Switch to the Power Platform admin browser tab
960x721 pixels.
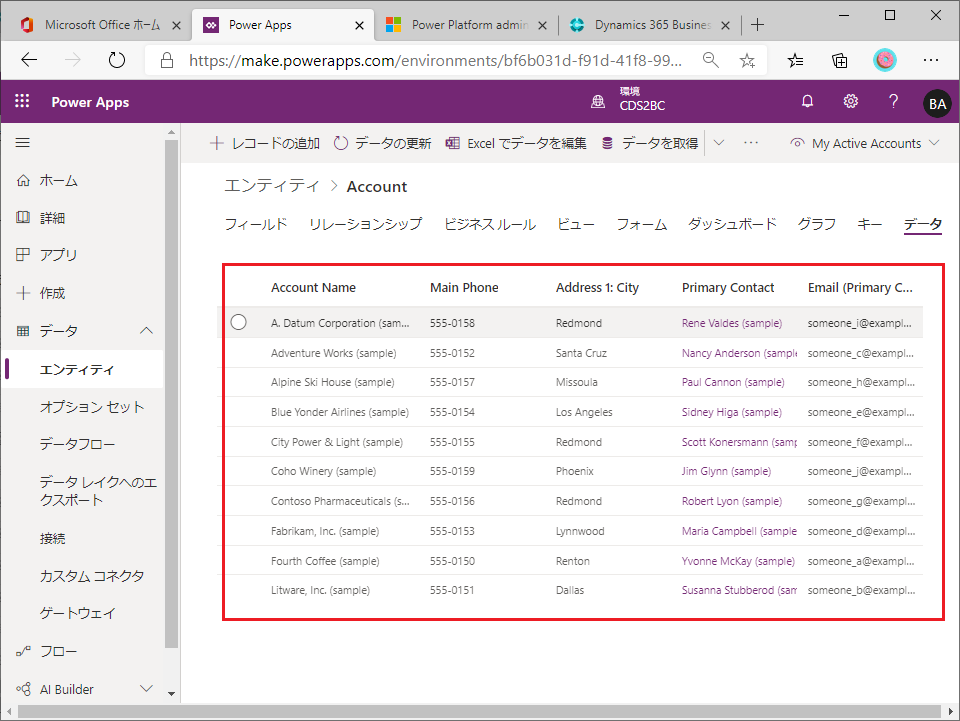(467, 25)
